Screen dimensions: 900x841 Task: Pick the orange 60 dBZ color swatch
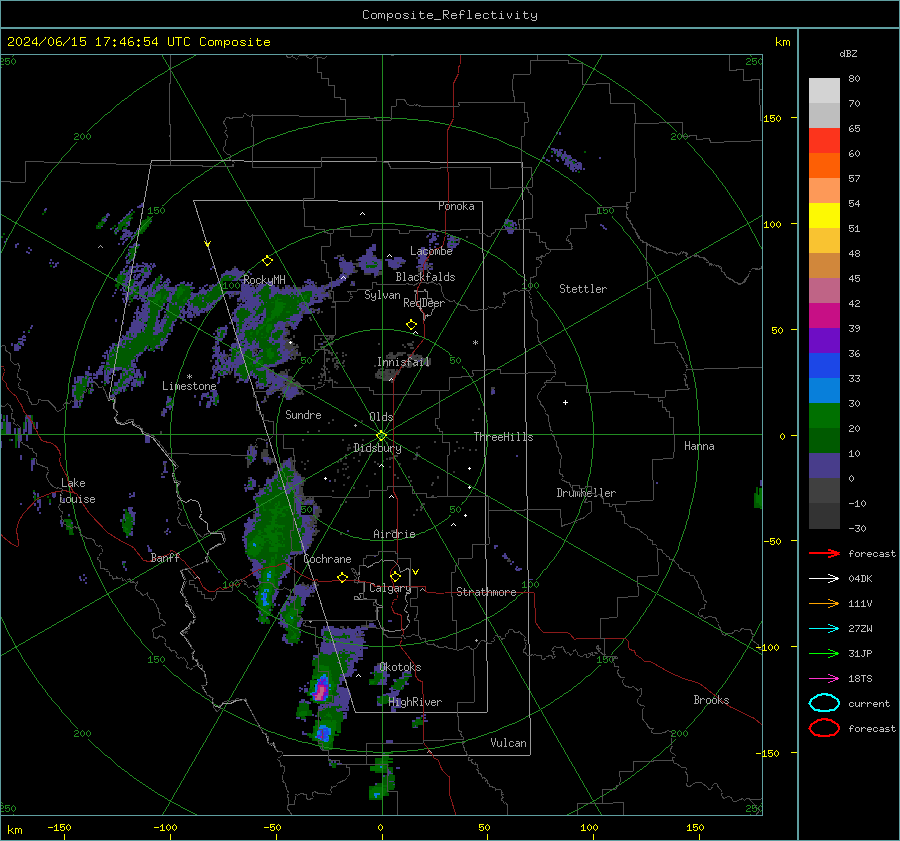point(824,165)
